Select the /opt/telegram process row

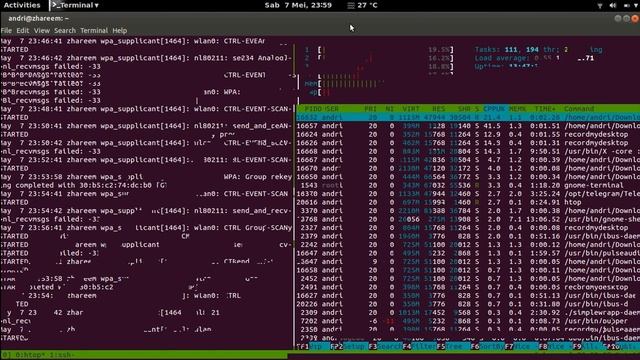468,194
